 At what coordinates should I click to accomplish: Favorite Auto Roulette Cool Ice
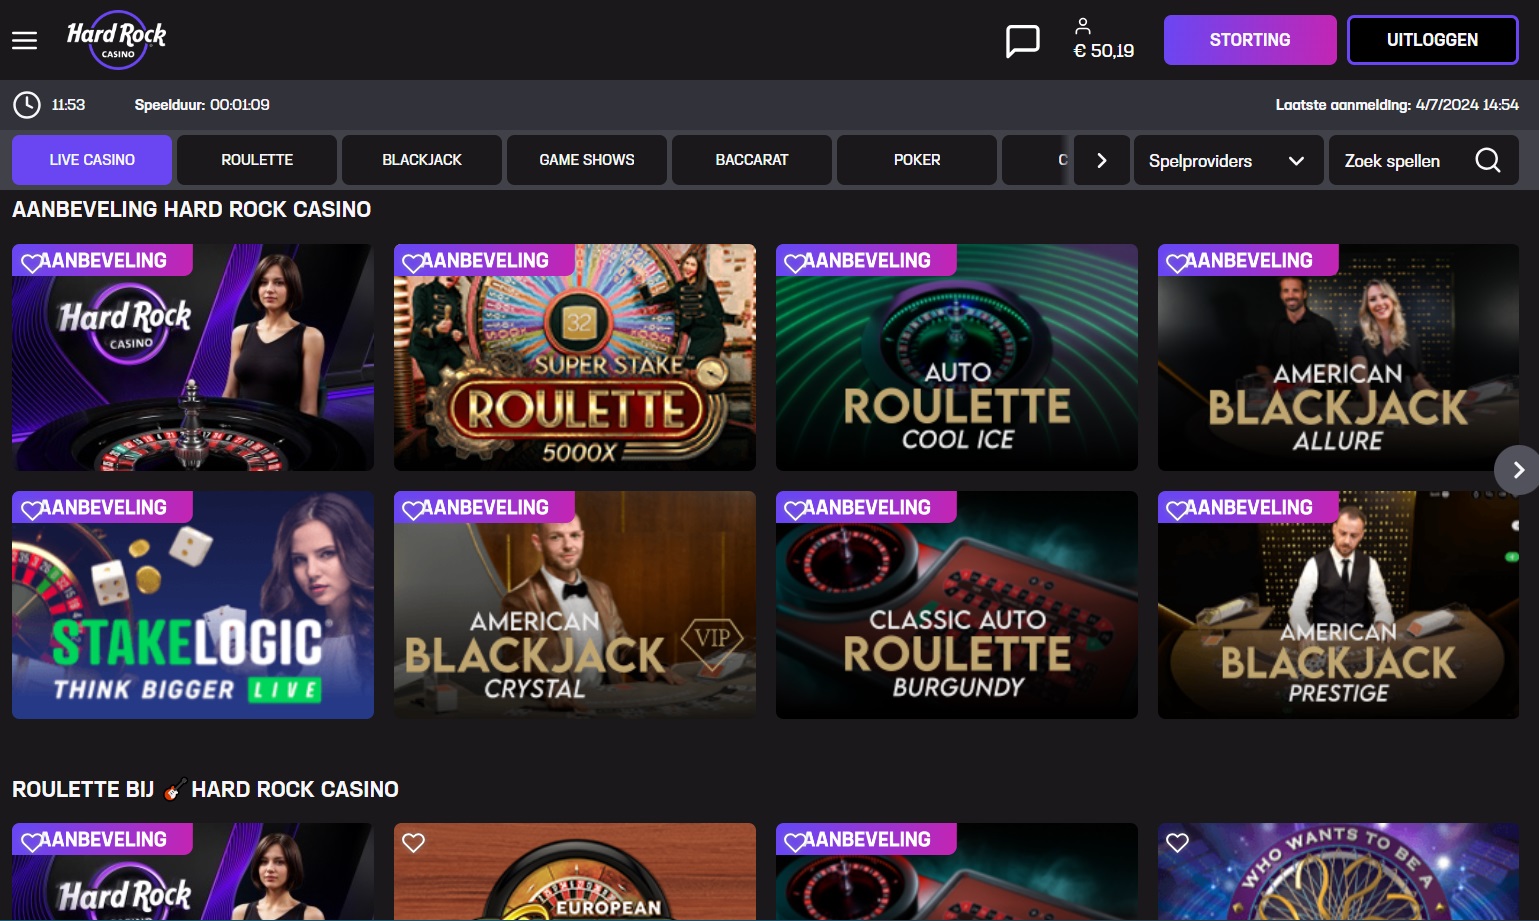point(795,262)
